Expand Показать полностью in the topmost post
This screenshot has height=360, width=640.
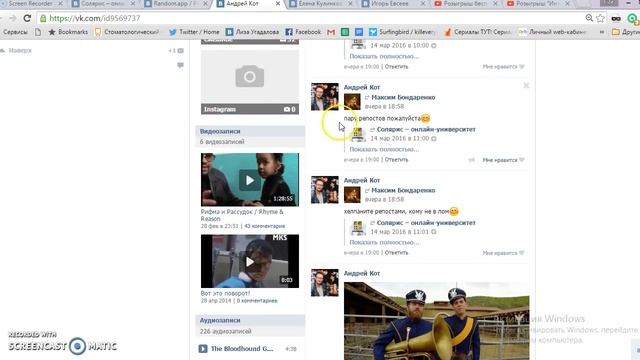(384, 56)
